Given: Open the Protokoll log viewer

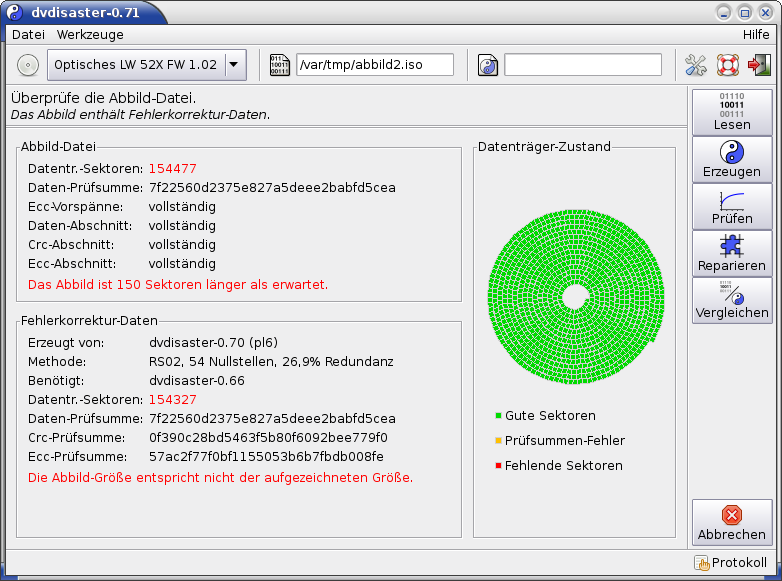Looking at the screenshot, I should (x=731, y=563).
